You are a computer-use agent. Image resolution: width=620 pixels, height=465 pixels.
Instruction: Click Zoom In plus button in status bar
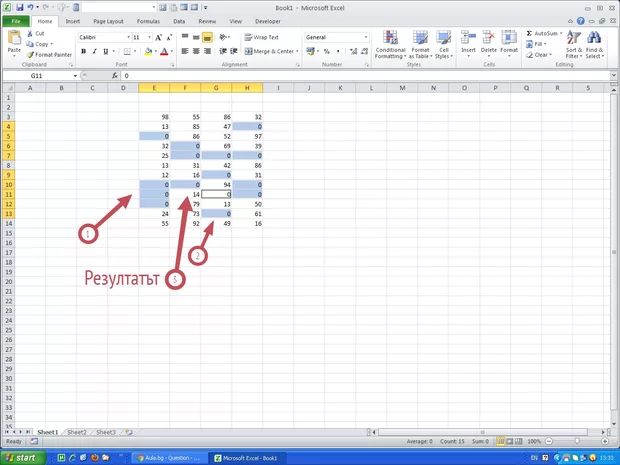click(x=605, y=441)
